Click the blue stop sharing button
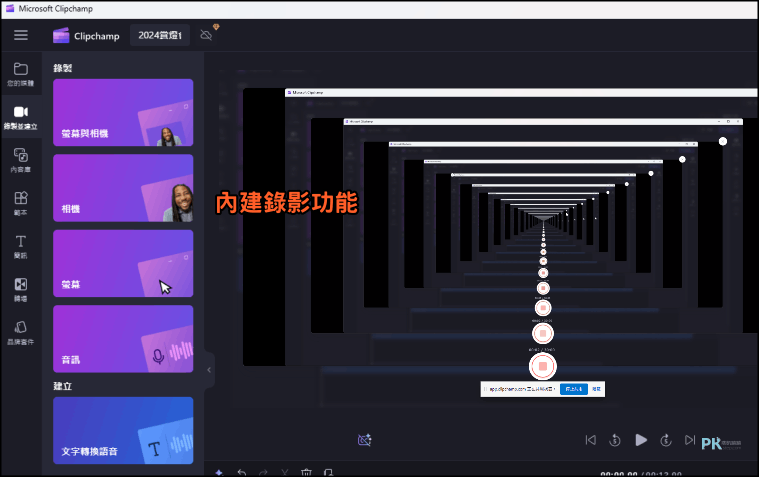This screenshot has width=759, height=477. pyautogui.click(x=574, y=389)
